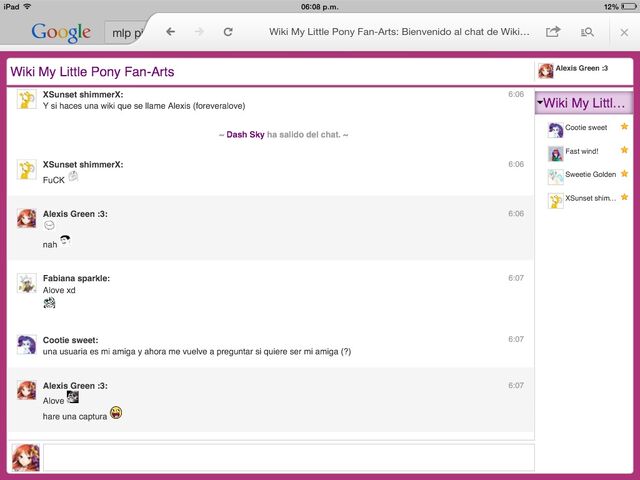
Task: Click the star next to Fast wind!
Action: pyautogui.click(x=624, y=150)
